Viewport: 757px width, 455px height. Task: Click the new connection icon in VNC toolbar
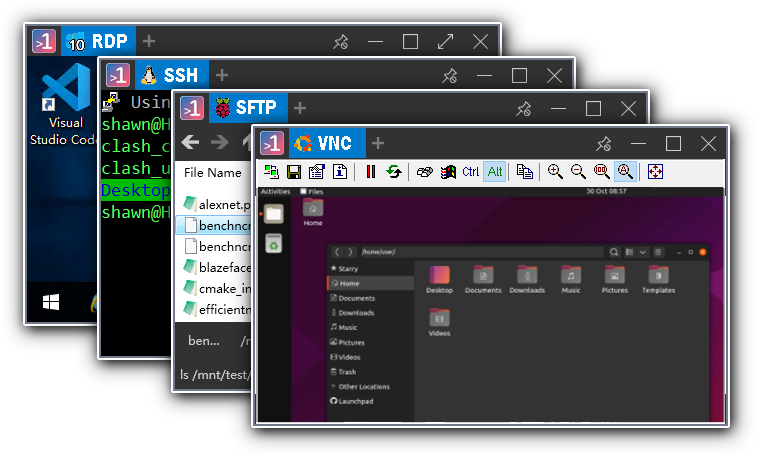click(x=271, y=171)
